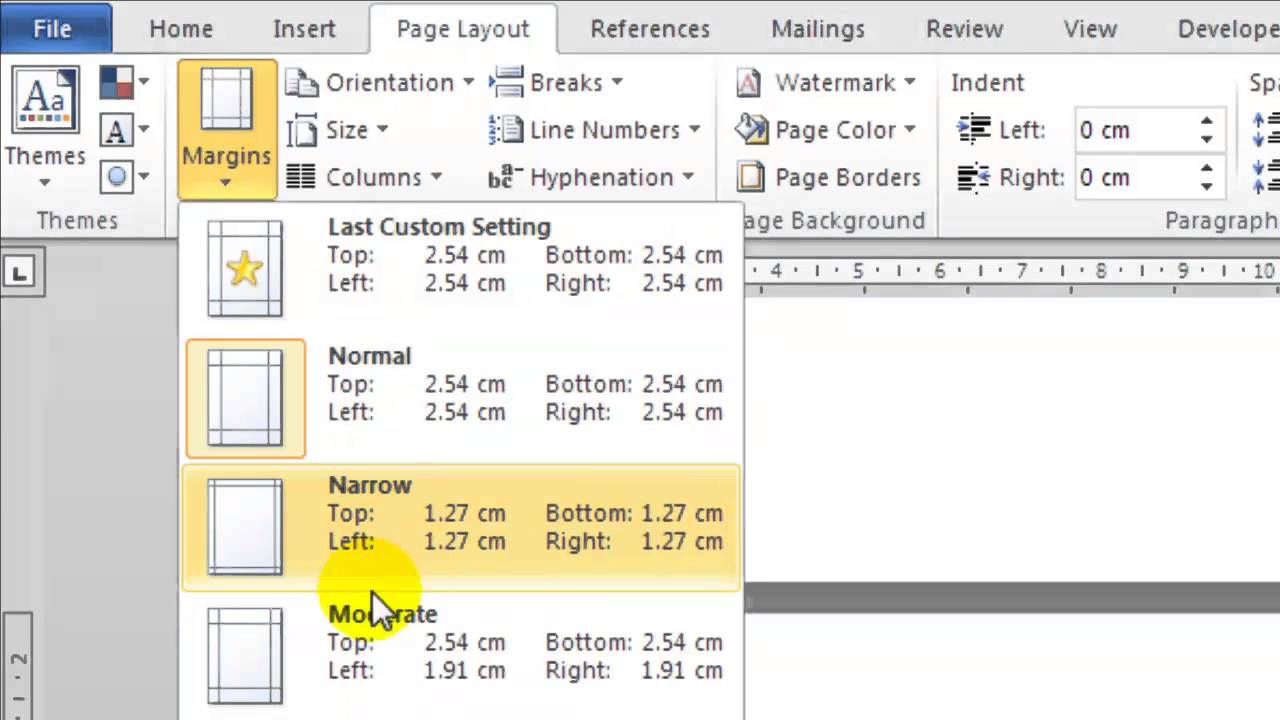
Task: Click the Columns icon
Action: click(302, 178)
